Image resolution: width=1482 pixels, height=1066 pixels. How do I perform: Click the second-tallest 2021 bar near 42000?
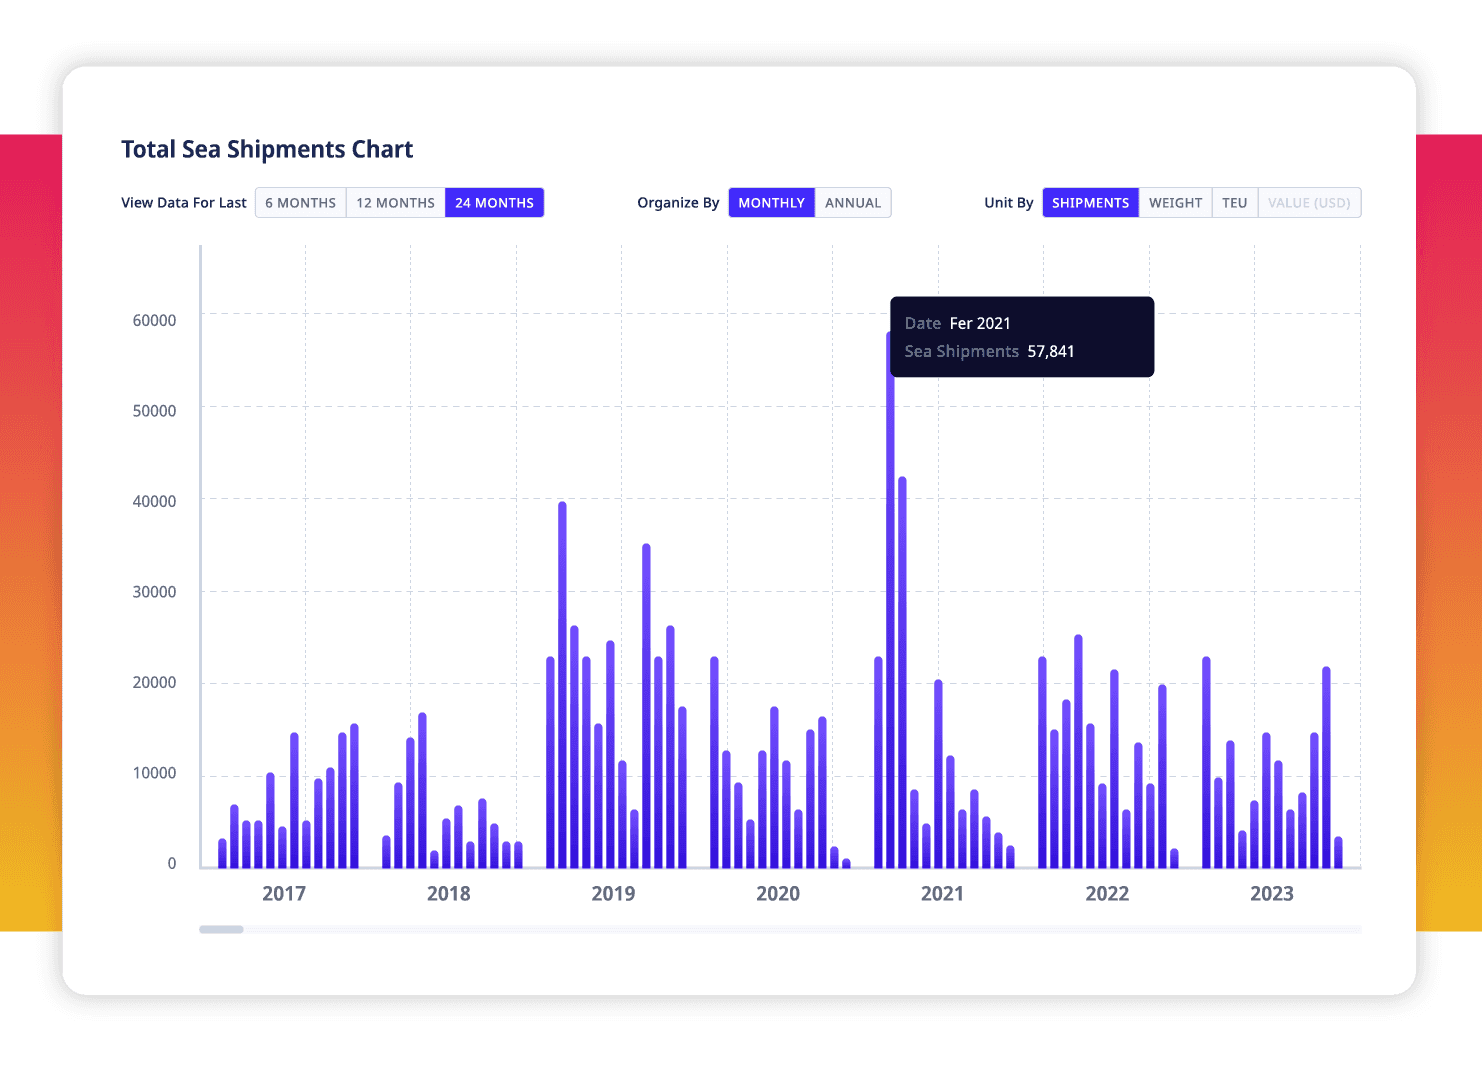click(902, 672)
